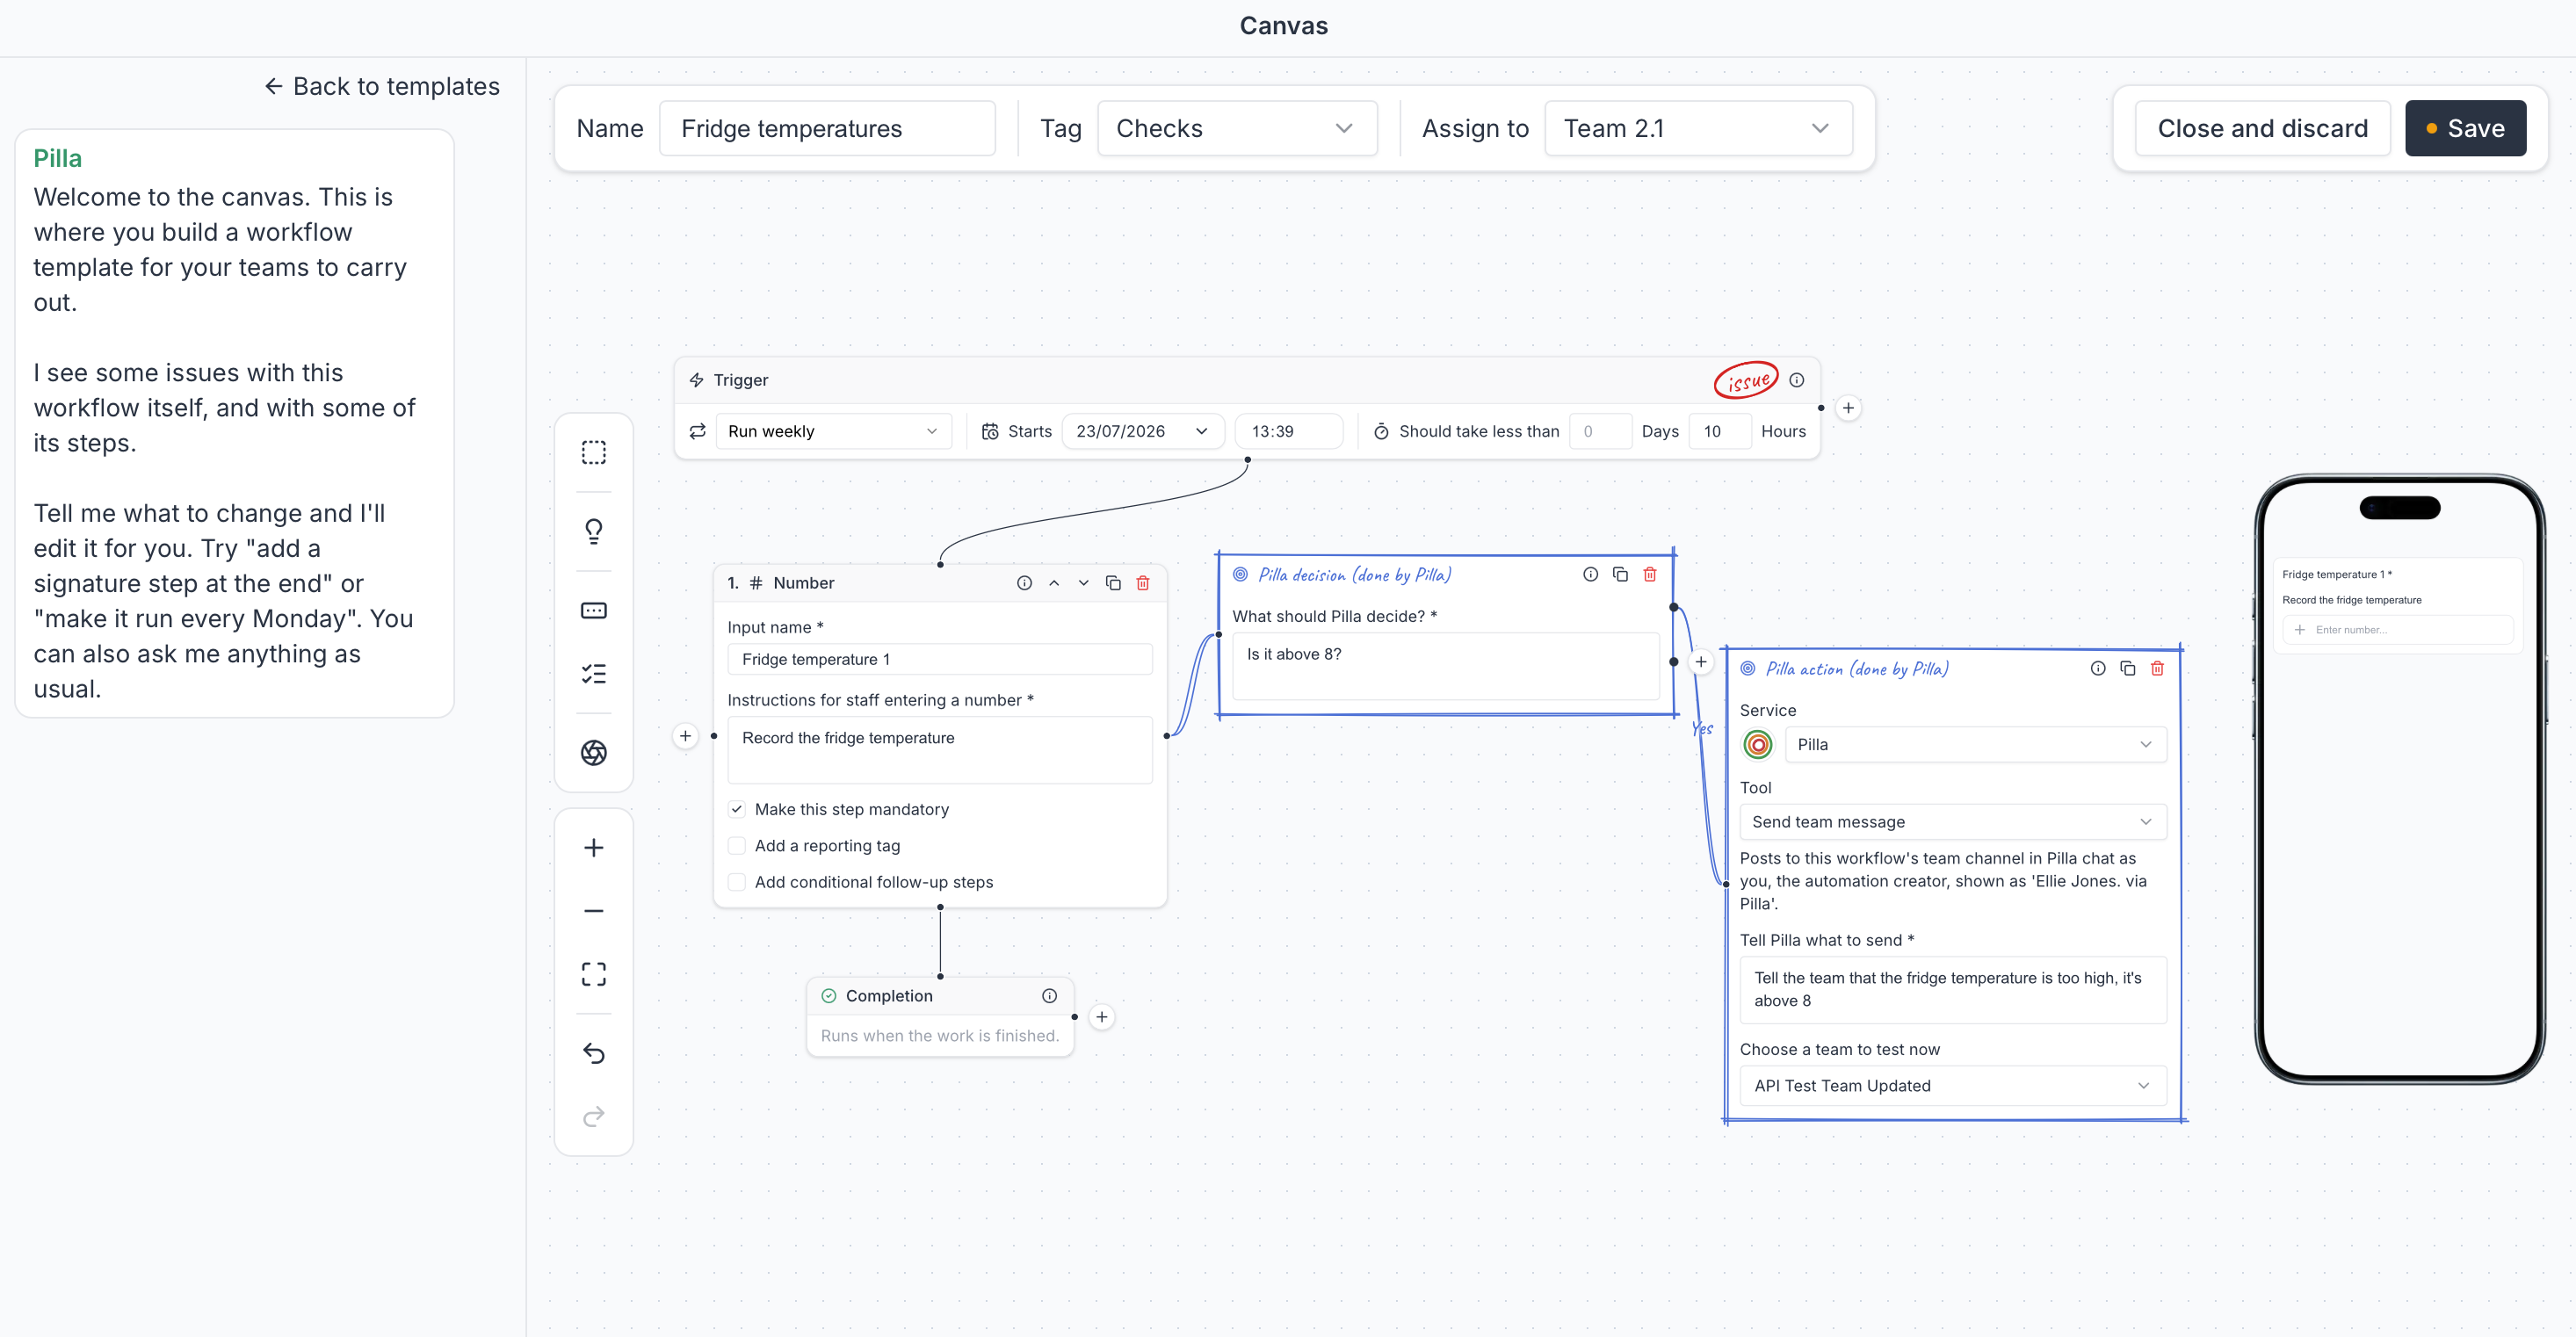
Task: Click the Pilla action node title
Action: (1857, 669)
